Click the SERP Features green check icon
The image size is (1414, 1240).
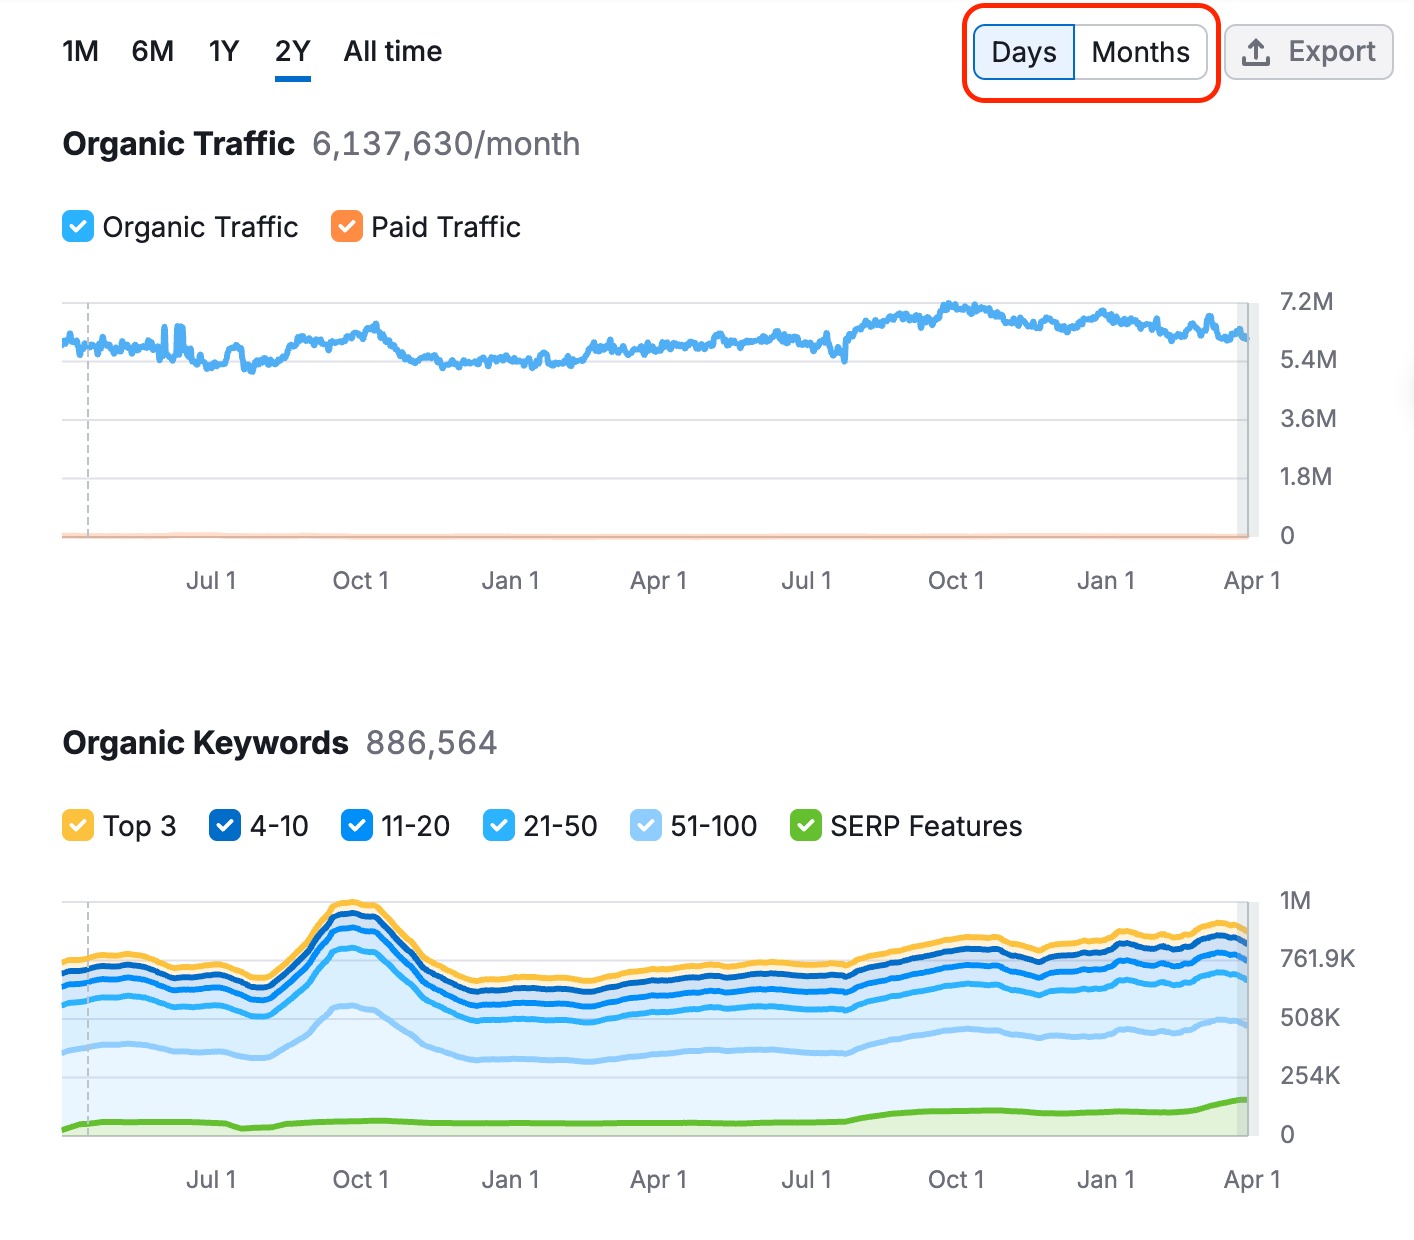[806, 825]
